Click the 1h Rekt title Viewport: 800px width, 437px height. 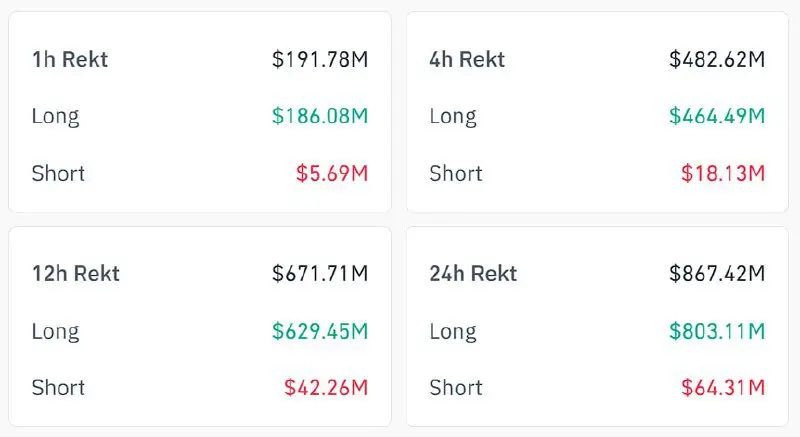pos(70,60)
